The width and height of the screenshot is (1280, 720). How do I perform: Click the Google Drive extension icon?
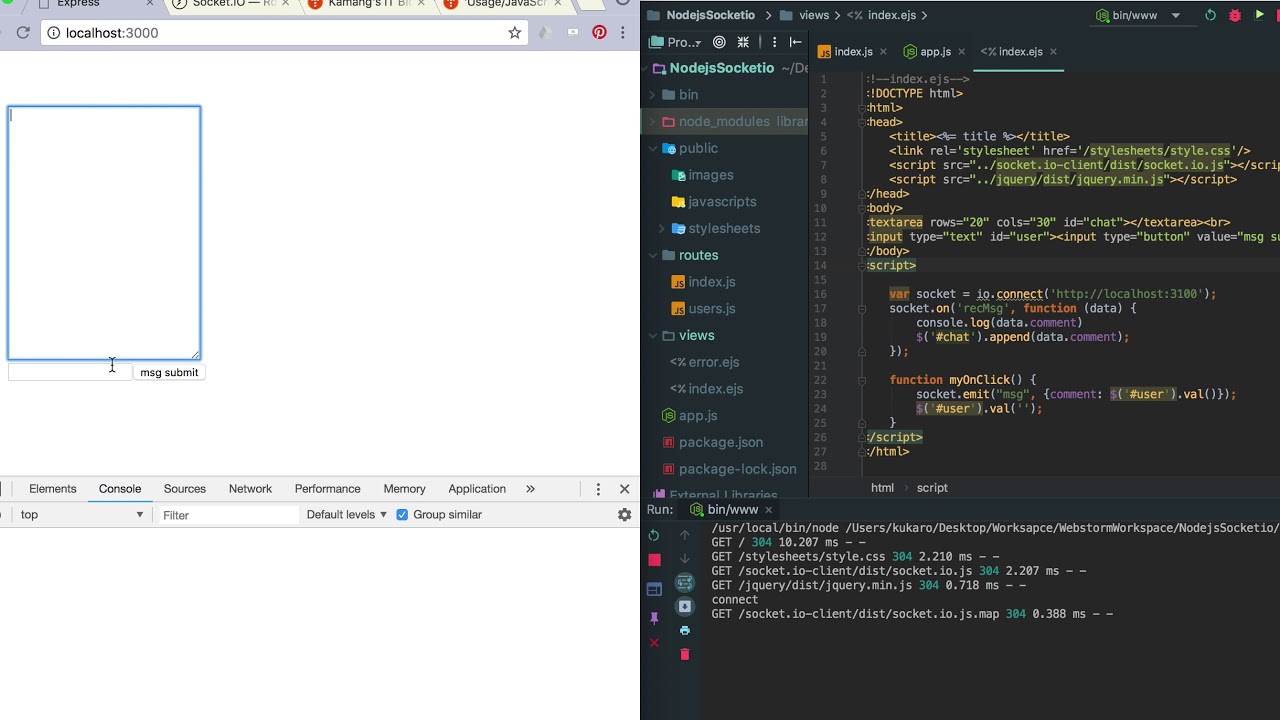coord(545,33)
